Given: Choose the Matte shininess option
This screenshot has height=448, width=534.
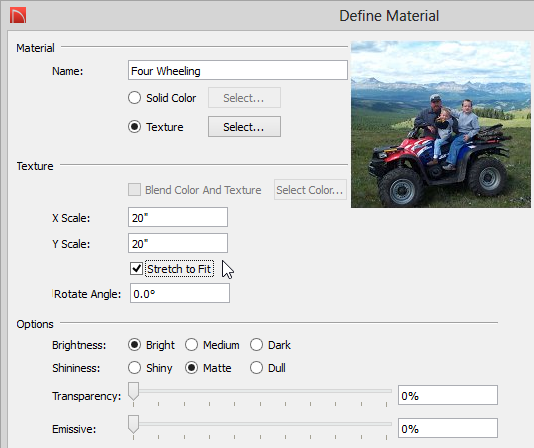Looking at the screenshot, I should 191,368.
